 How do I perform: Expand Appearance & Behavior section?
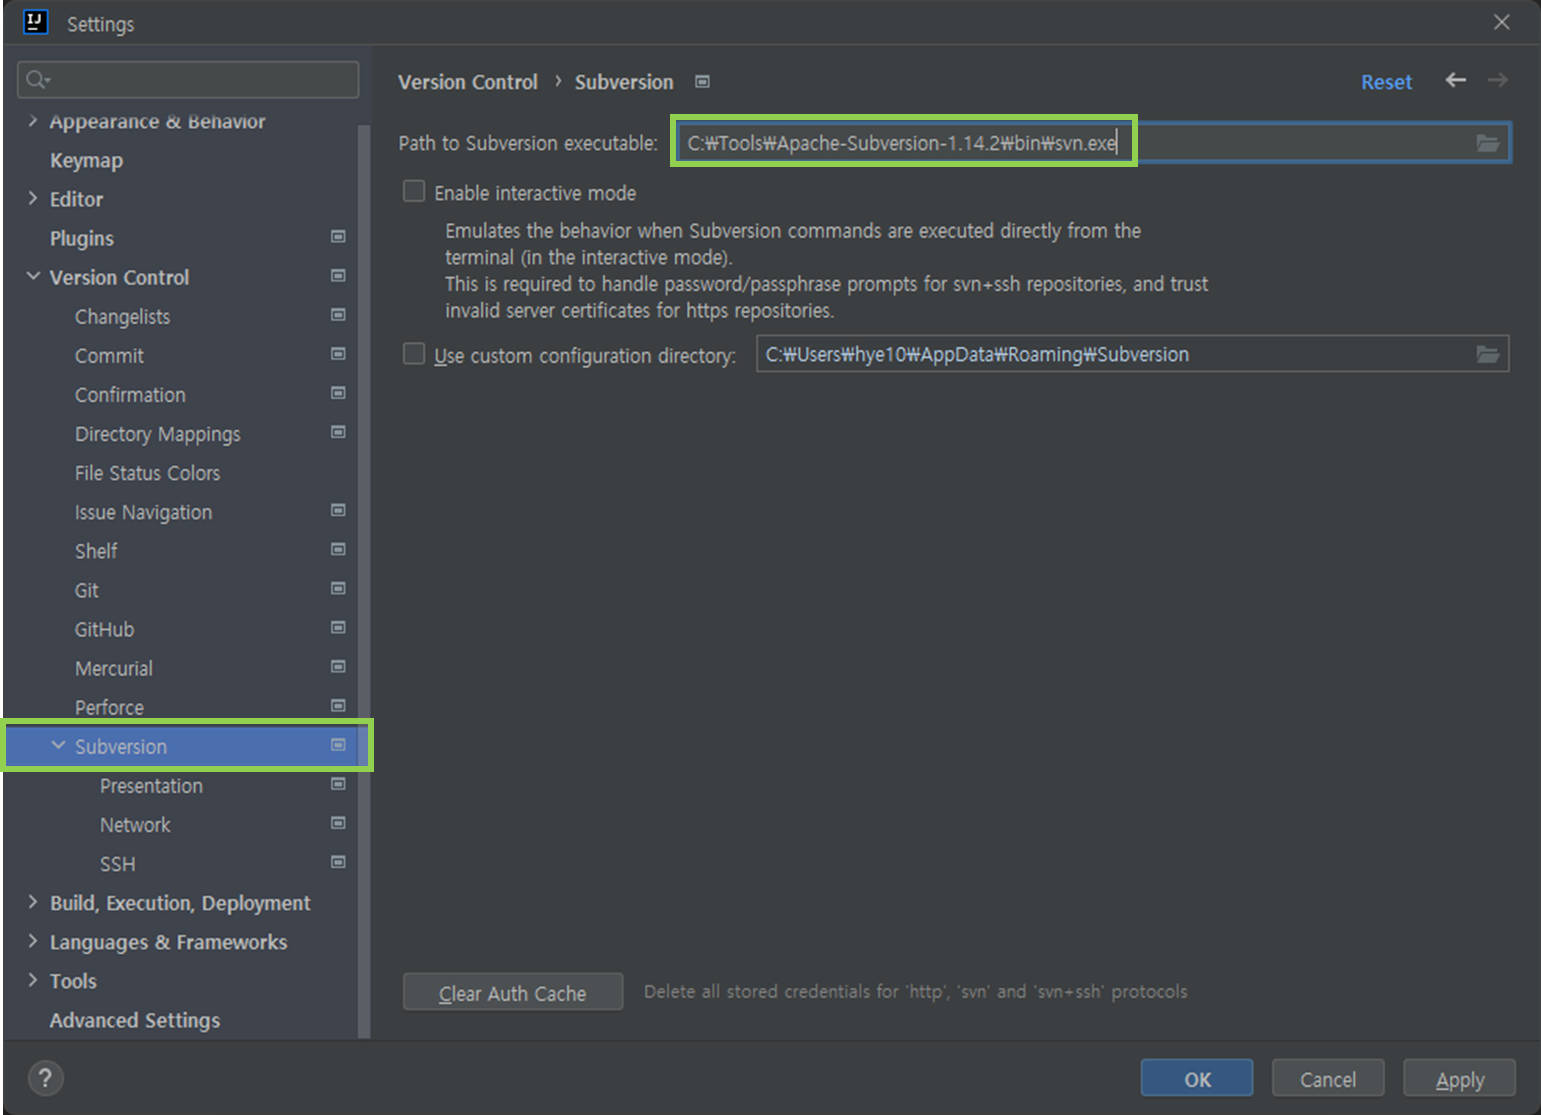click(x=33, y=121)
